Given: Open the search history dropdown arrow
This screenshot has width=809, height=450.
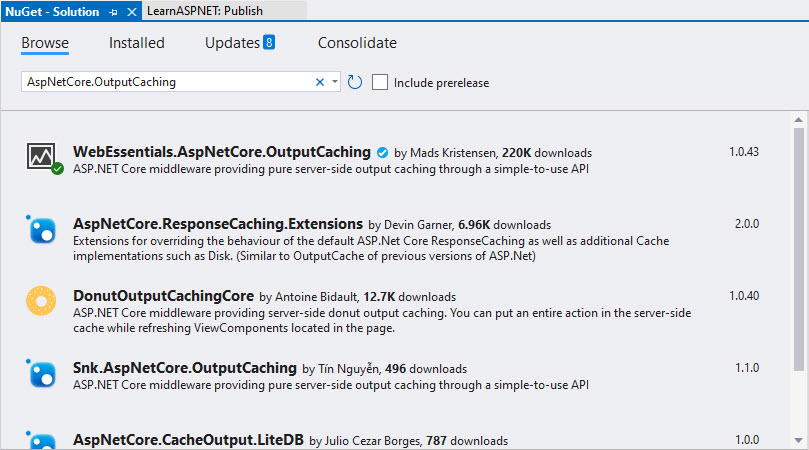Looking at the screenshot, I should [x=335, y=82].
